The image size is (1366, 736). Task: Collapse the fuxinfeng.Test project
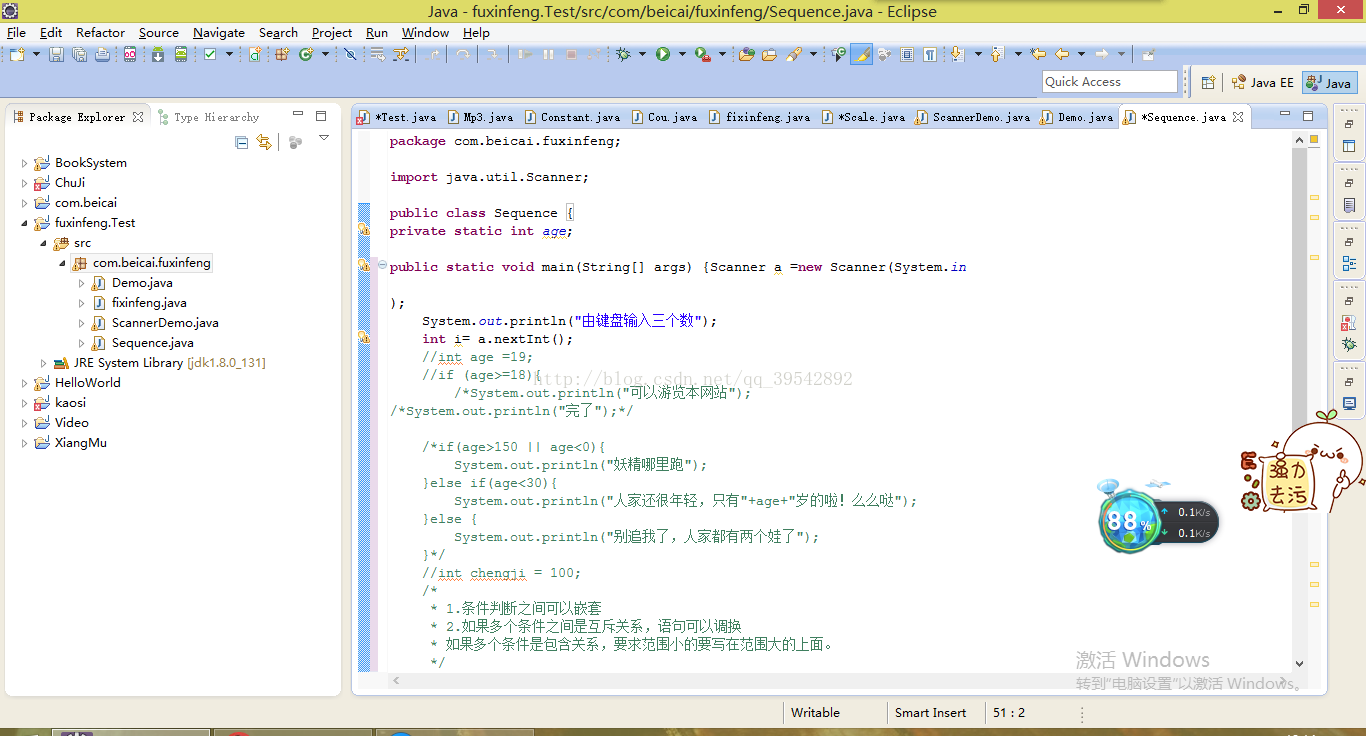(25, 223)
